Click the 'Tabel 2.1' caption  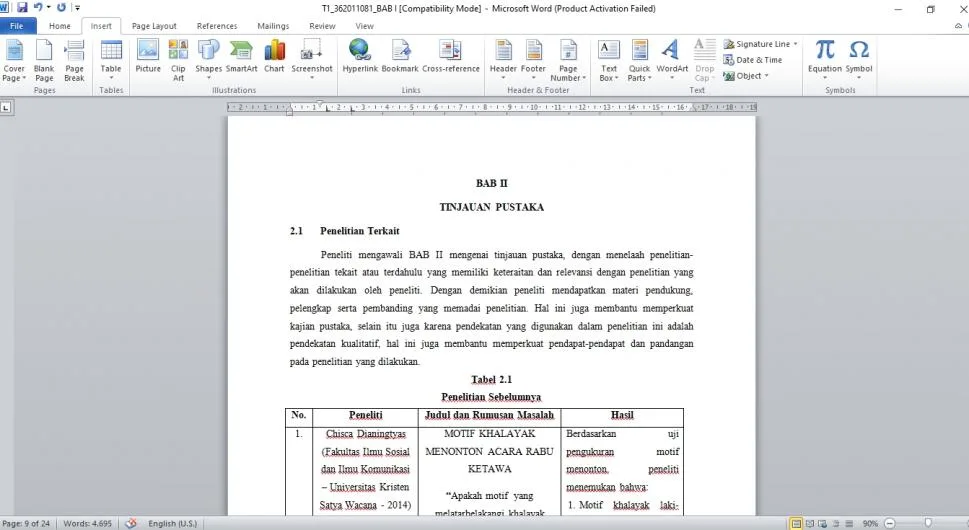[491, 379]
